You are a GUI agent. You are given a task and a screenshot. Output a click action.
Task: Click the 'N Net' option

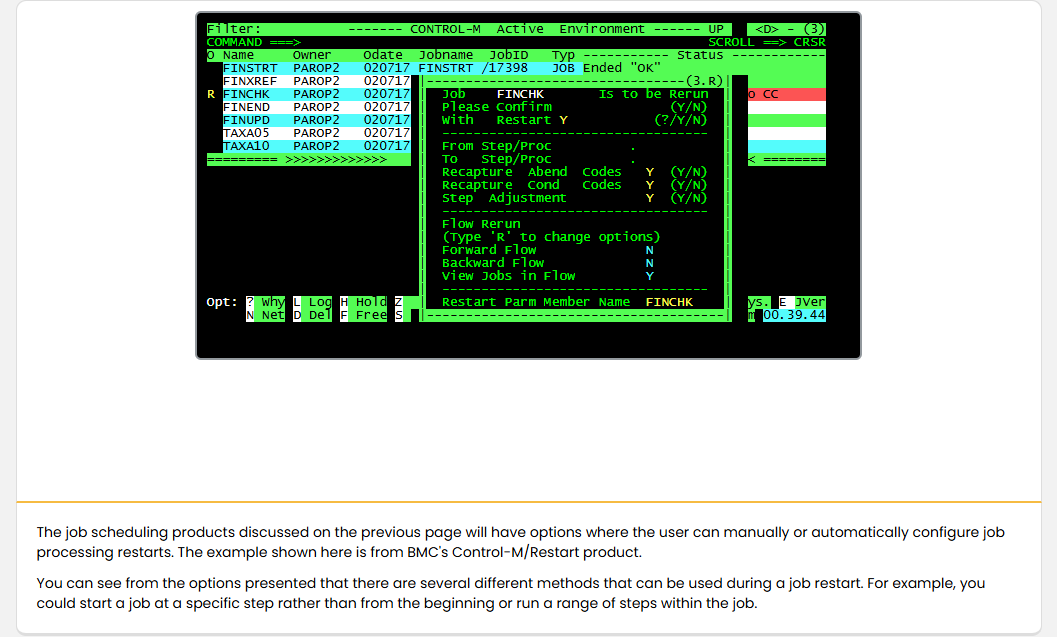pos(266,315)
